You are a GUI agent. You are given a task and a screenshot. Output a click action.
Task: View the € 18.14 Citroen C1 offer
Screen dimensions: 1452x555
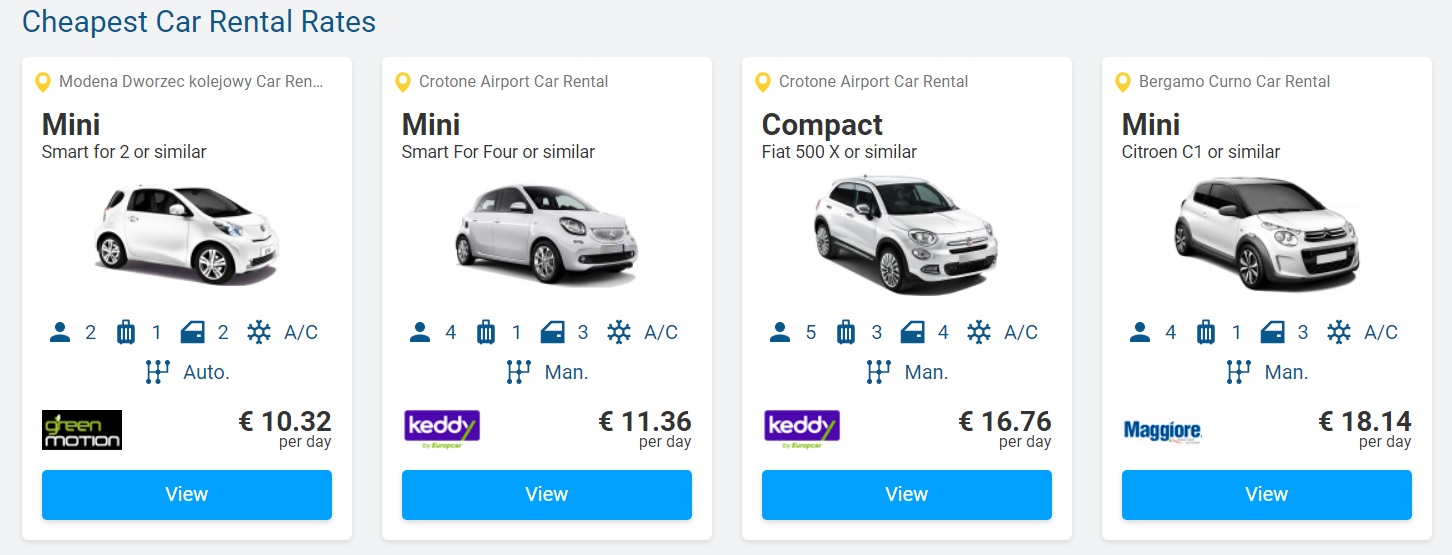pyautogui.click(x=1267, y=495)
